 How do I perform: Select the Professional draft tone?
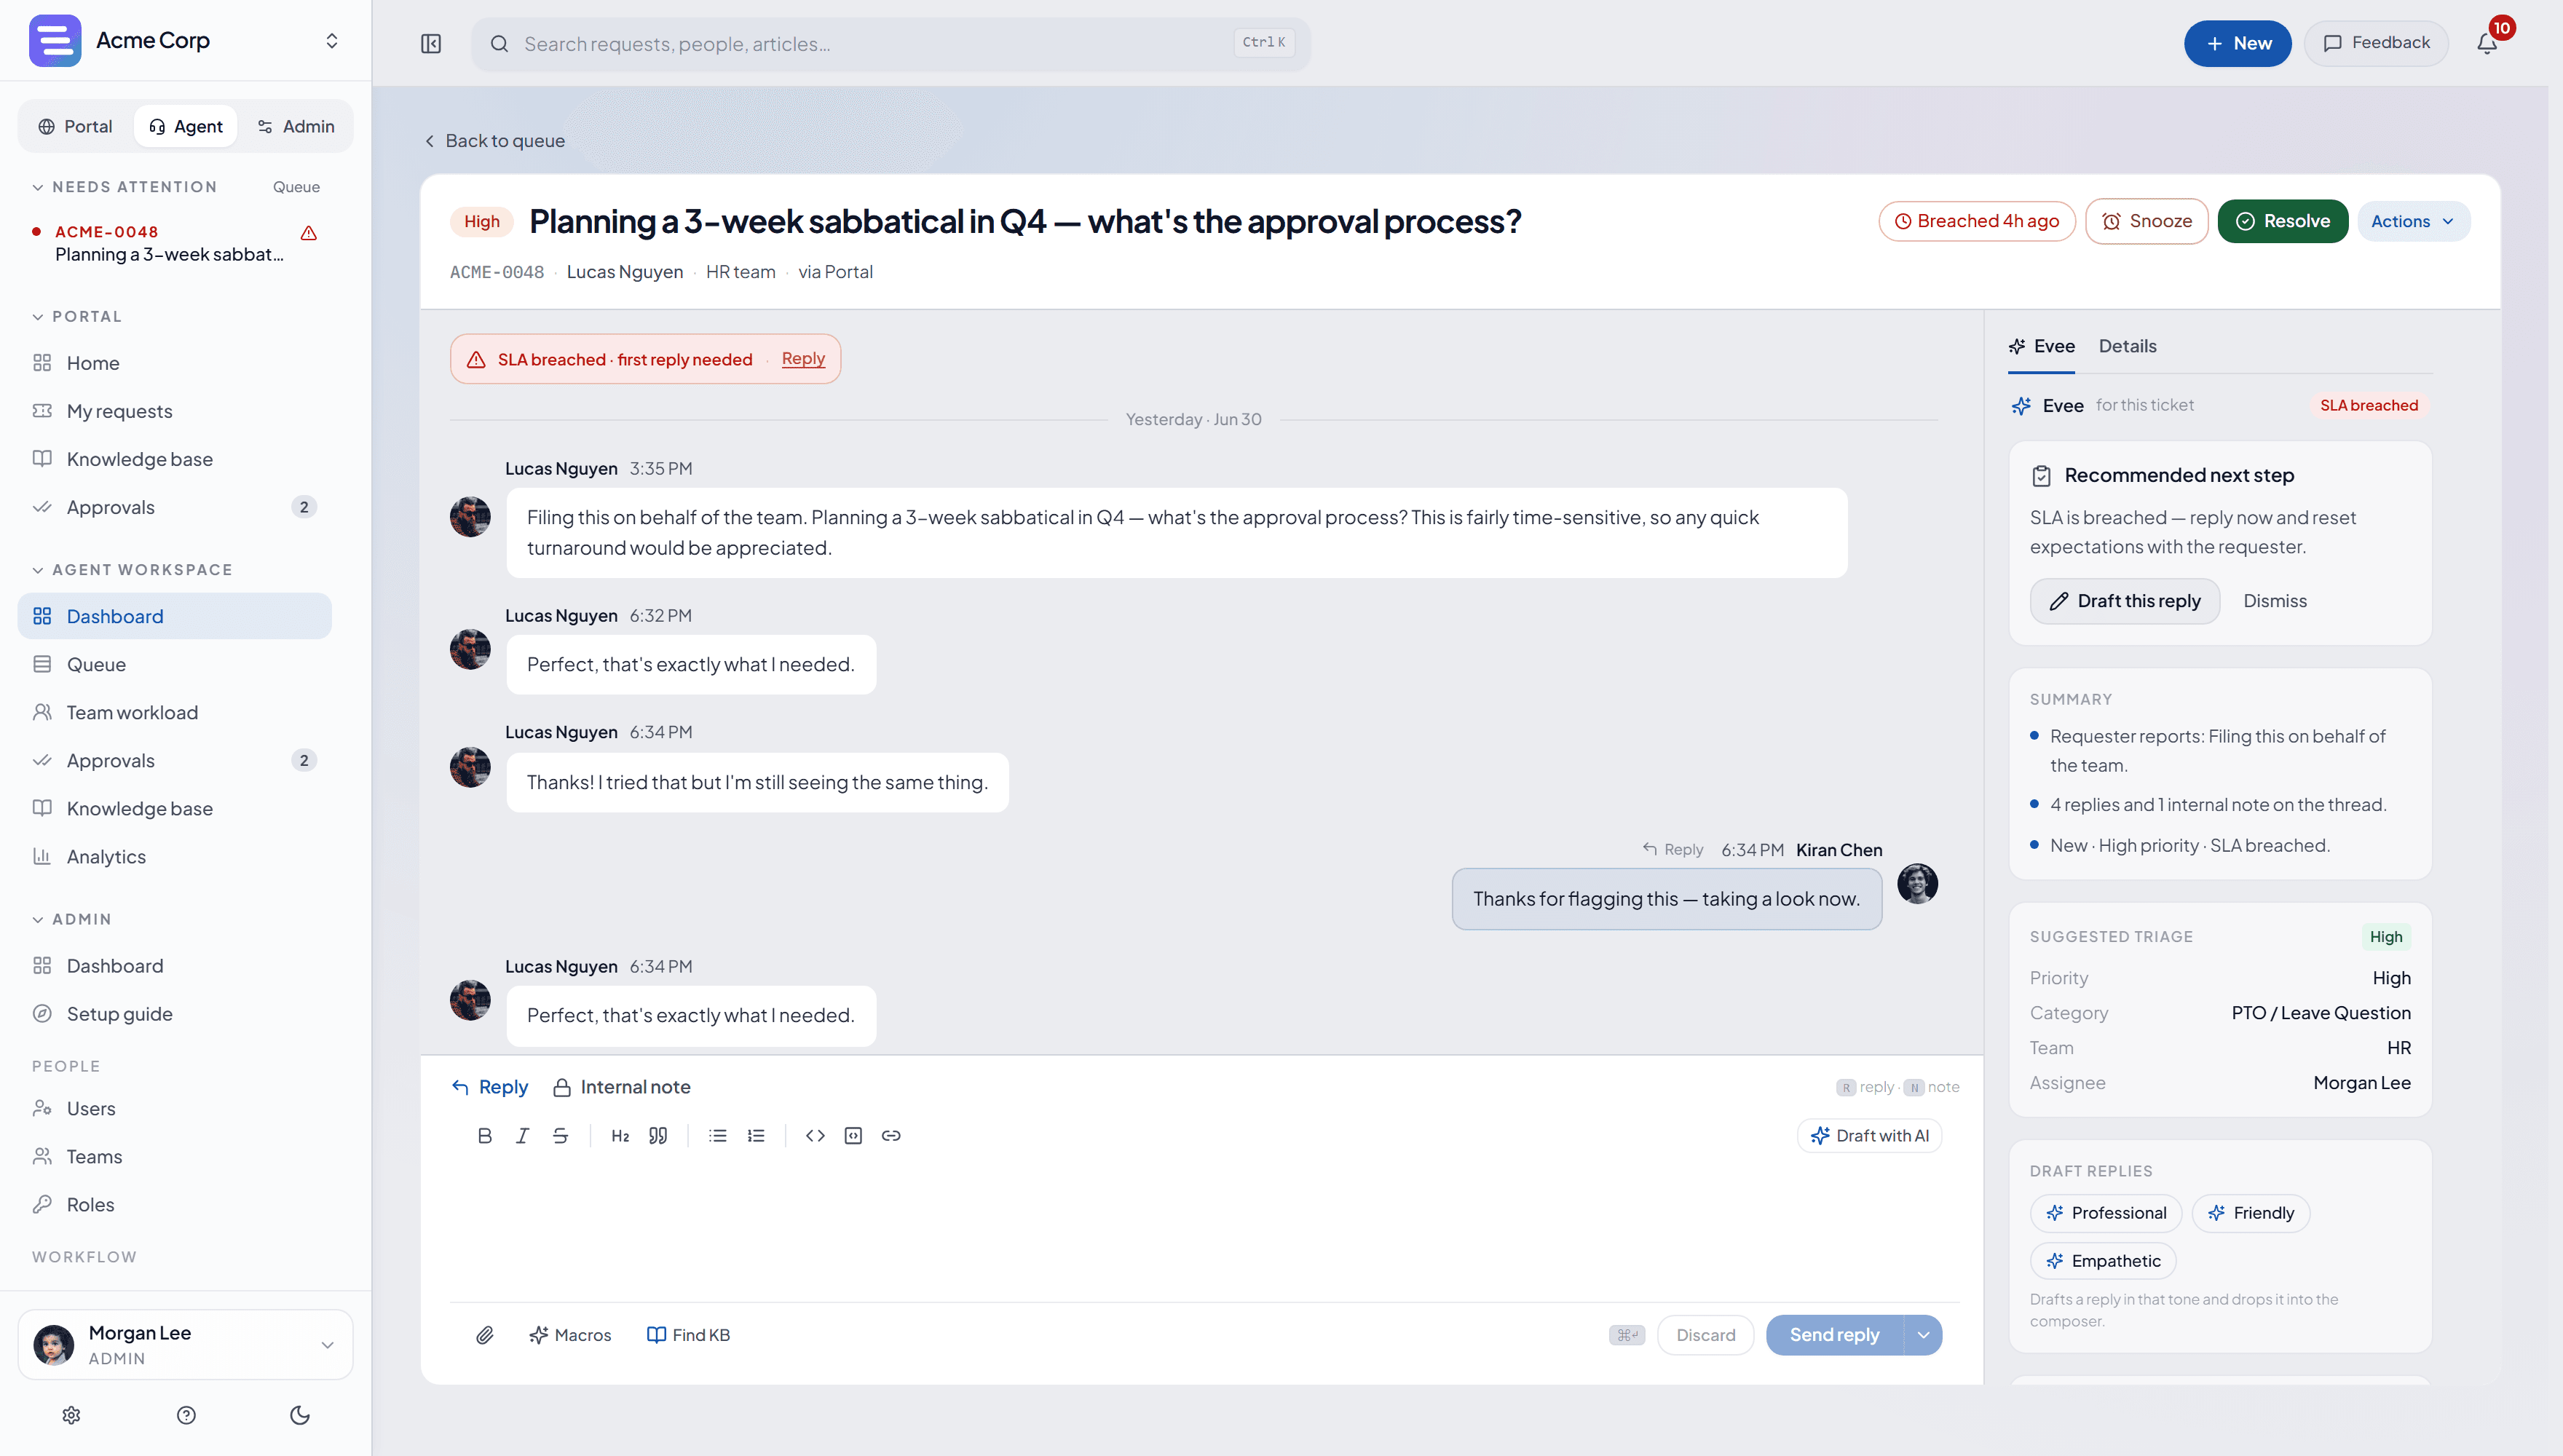[2106, 1213]
